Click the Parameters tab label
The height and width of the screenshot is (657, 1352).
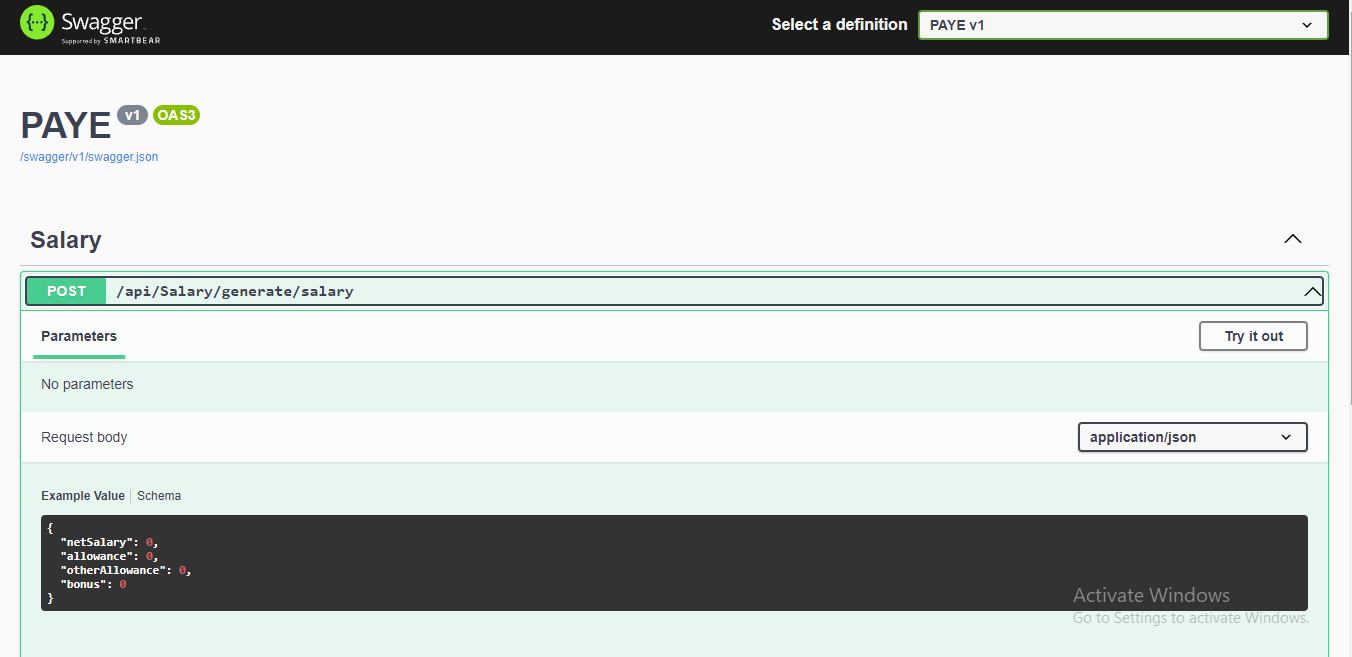pos(78,336)
